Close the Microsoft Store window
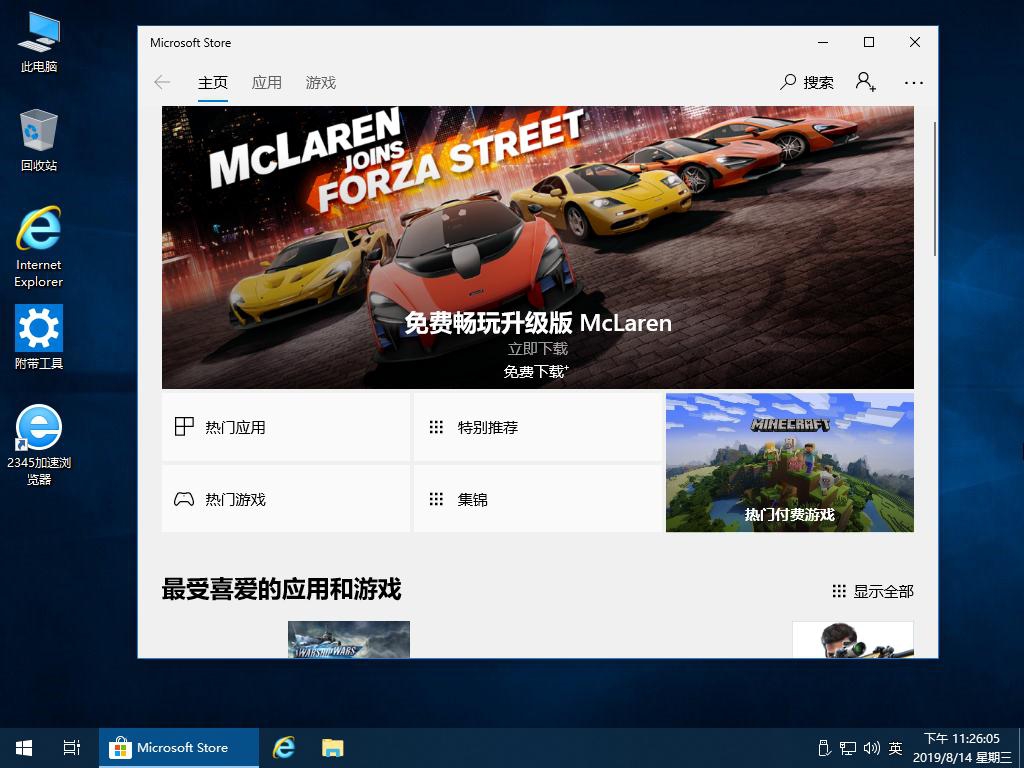 coord(914,42)
